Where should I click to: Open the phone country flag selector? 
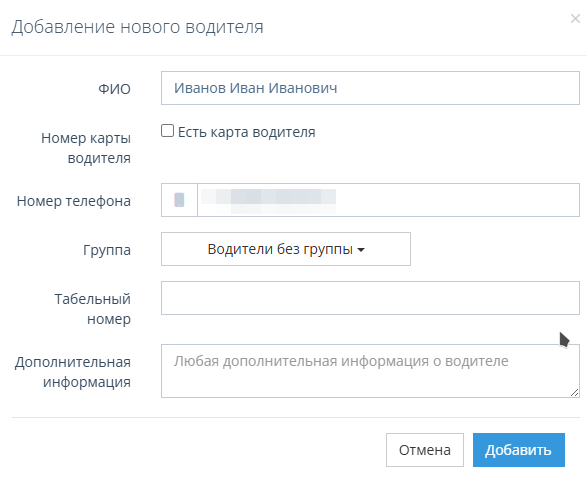click(179, 200)
